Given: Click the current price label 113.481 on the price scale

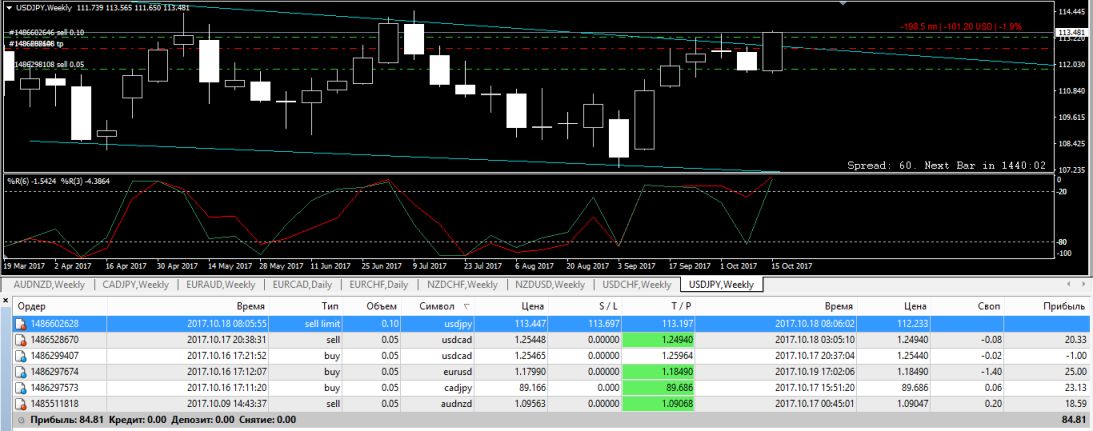Looking at the screenshot, I should (1073, 33).
